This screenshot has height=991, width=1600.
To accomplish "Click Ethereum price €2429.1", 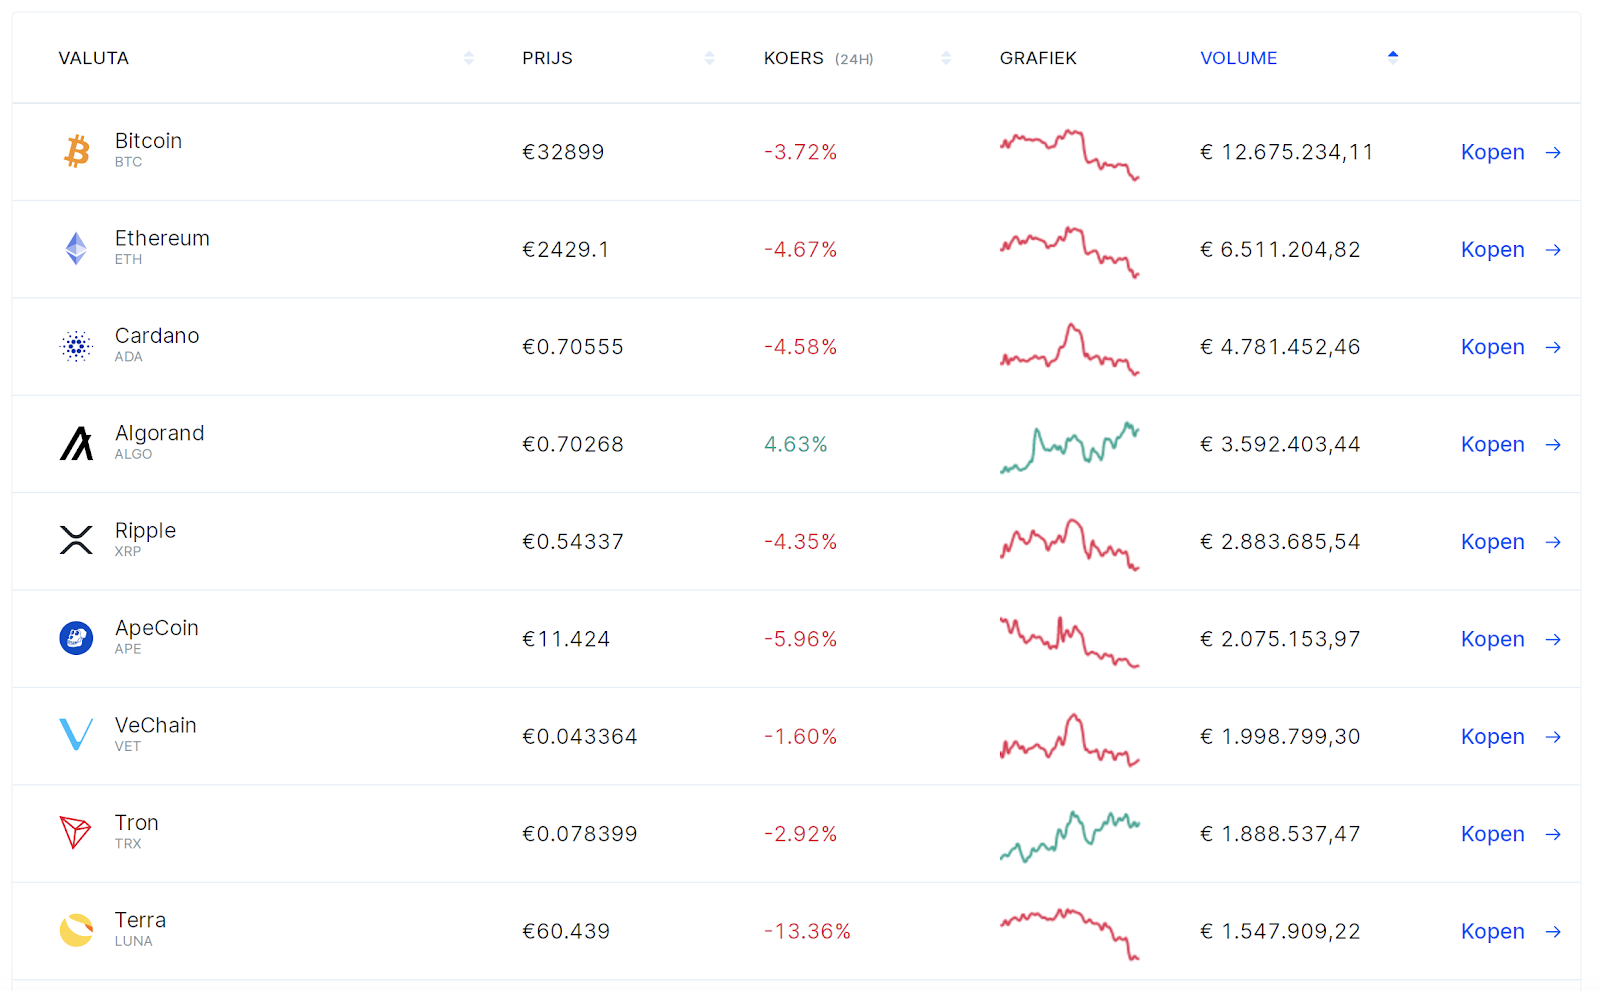I will click(566, 249).
